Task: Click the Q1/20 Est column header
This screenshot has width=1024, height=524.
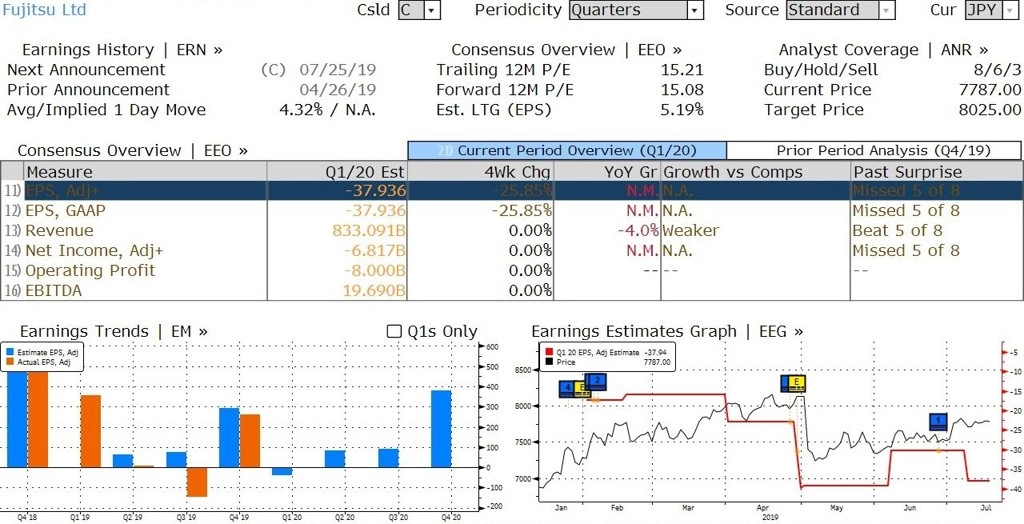Action: (337, 172)
